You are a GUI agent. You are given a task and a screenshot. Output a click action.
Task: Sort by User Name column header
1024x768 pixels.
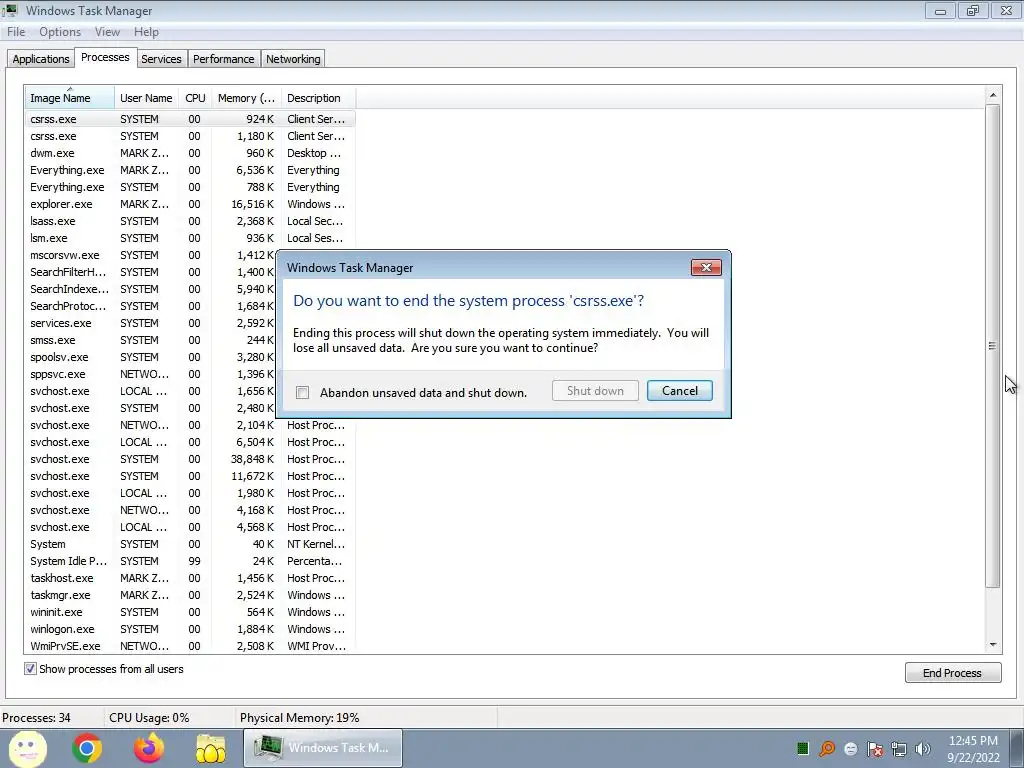[x=146, y=98]
